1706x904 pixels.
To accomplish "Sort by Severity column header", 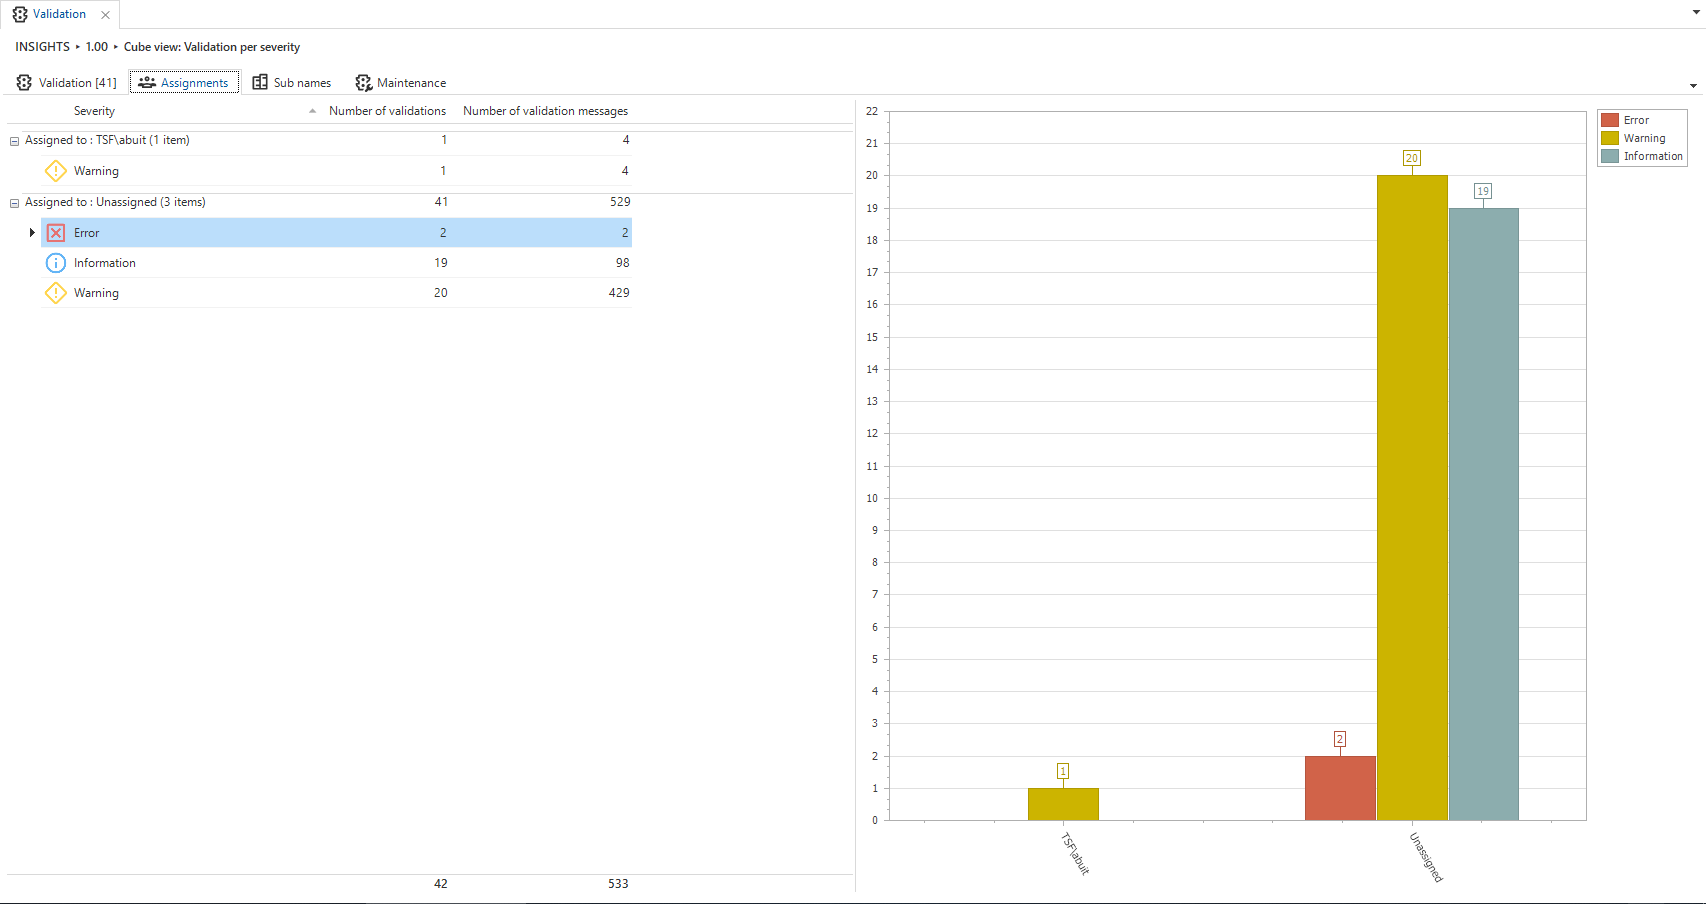I will click(94, 111).
